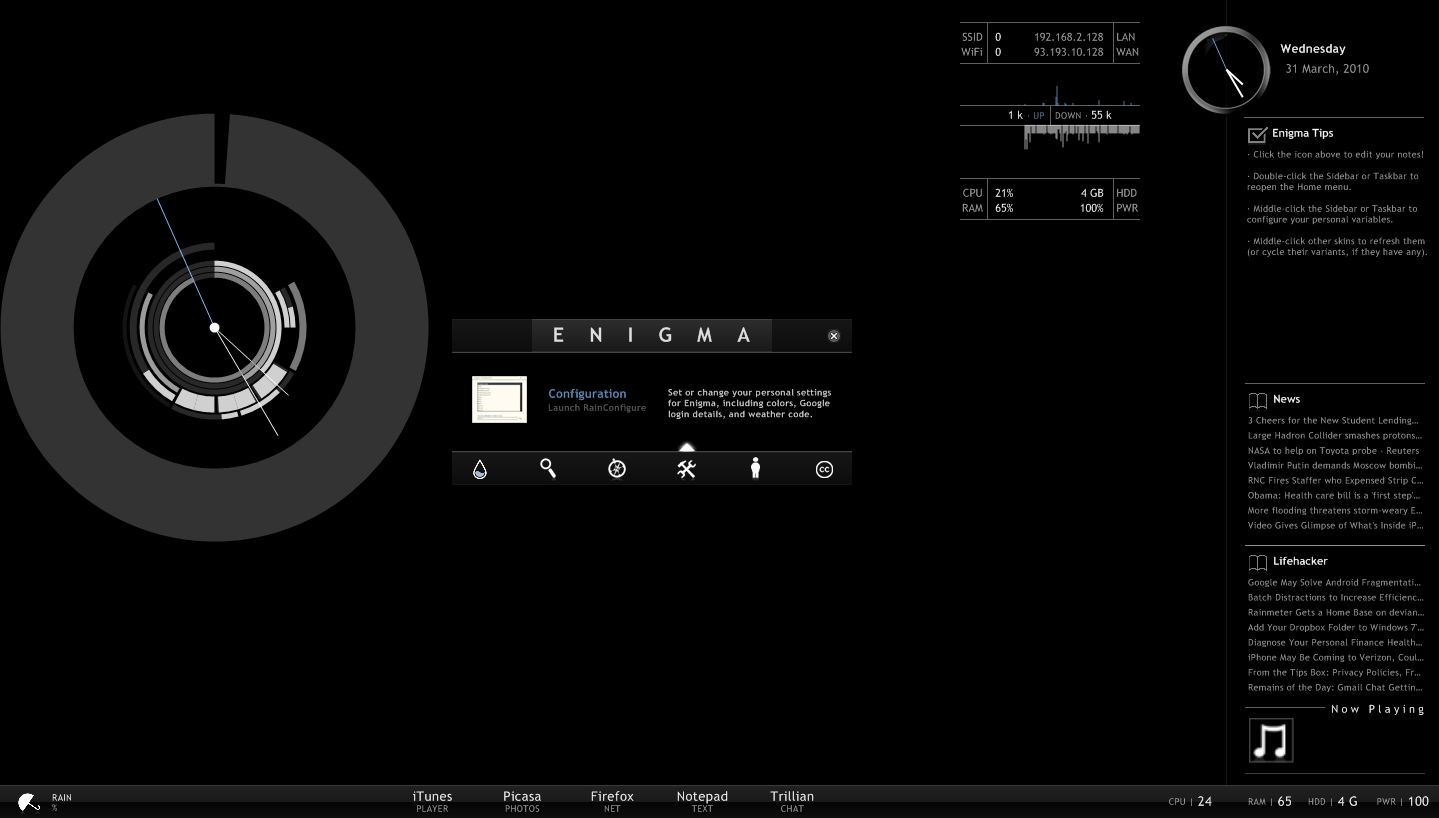Open the NASA Toyota probe news headline
The height and width of the screenshot is (818, 1439).
point(1334,450)
